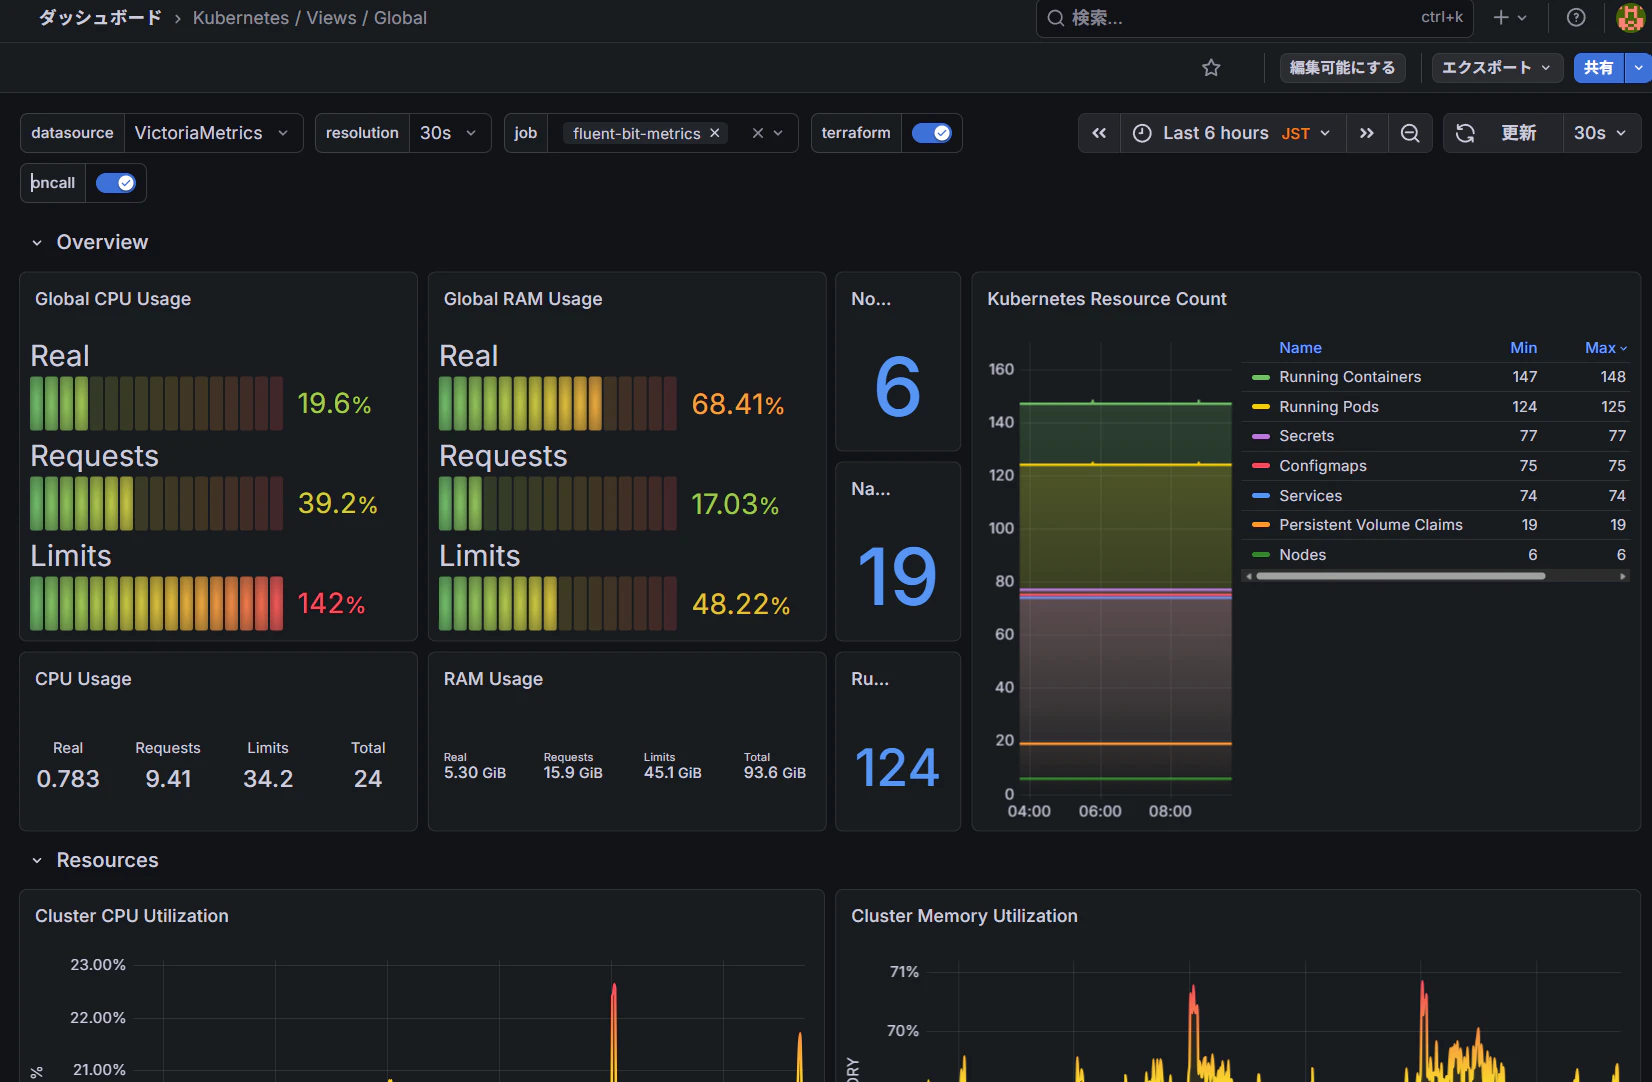
Task: Open the user avatar profile menu
Action: click(x=1630, y=17)
